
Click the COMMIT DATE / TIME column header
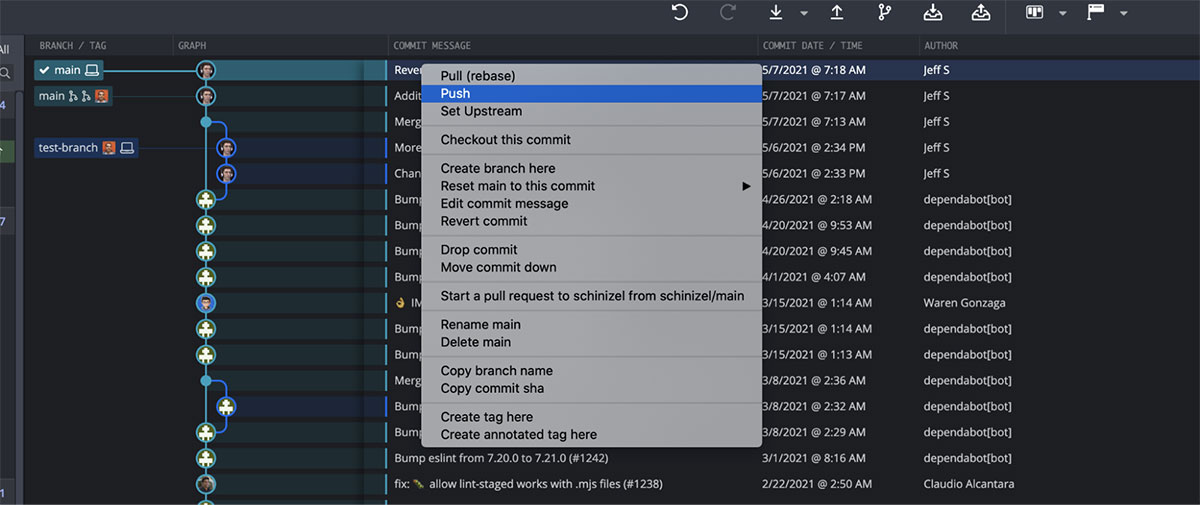coord(812,46)
